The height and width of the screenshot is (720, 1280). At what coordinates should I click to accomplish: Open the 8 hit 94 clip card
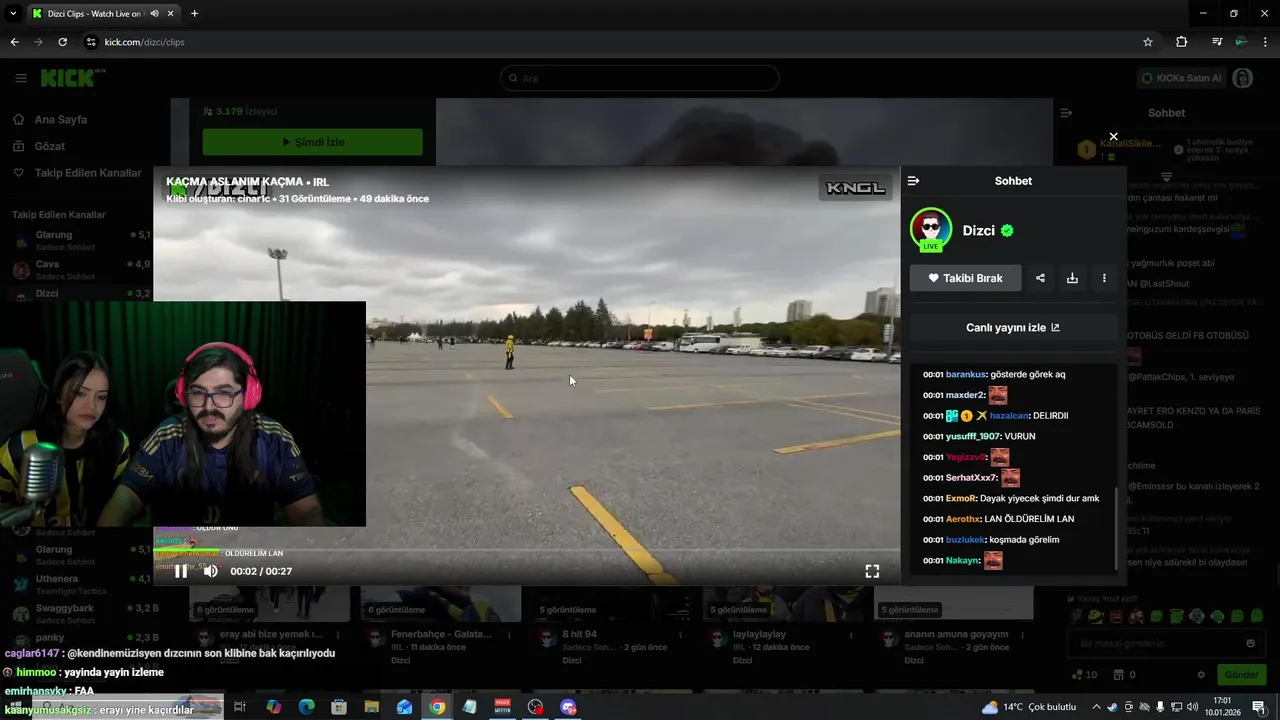click(610, 625)
